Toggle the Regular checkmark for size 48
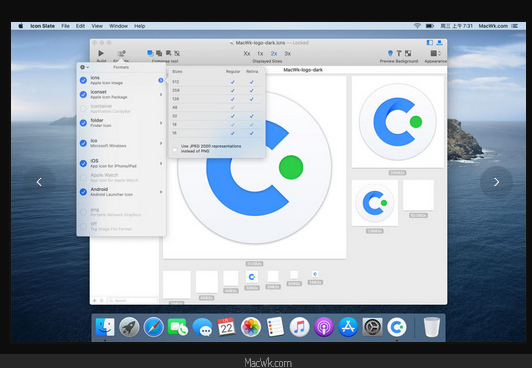The height and width of the screenshot is (368, 532). (x=233, y=108)
